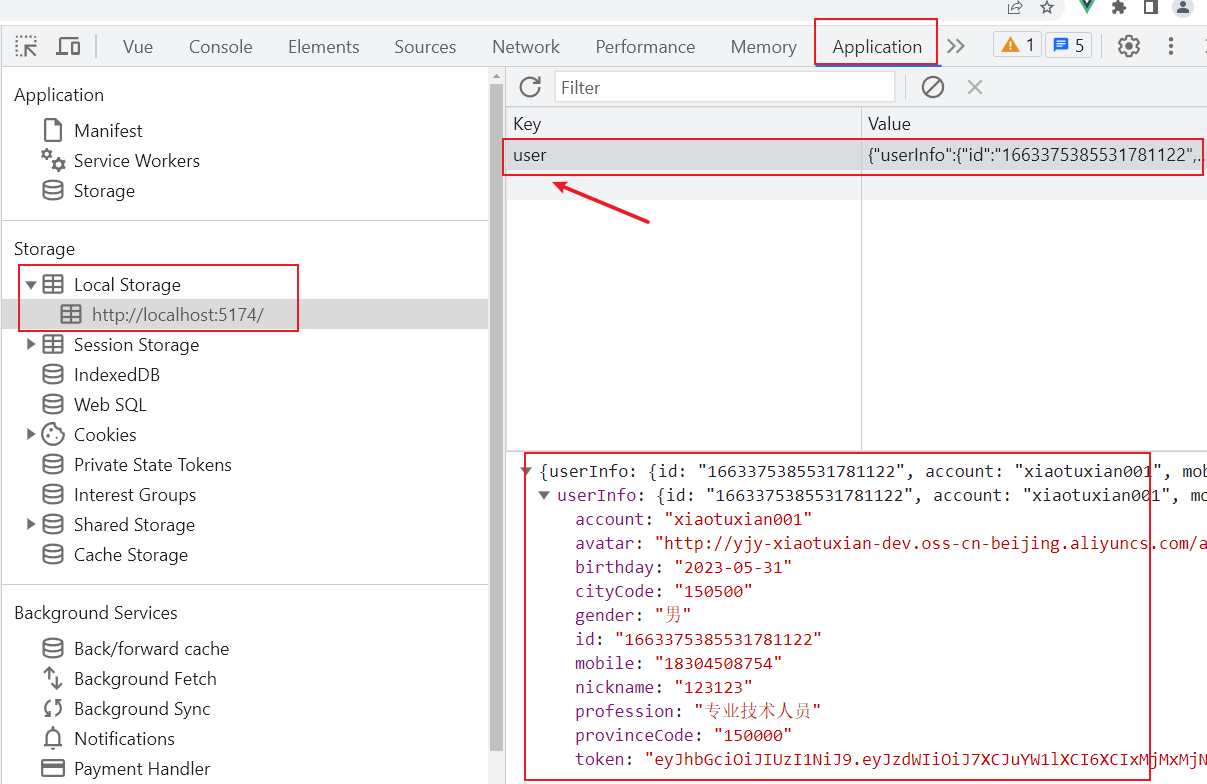This screenshot has height=784, width=1207.
Task: Switch to the Vue tab
Action: [138, 47]
